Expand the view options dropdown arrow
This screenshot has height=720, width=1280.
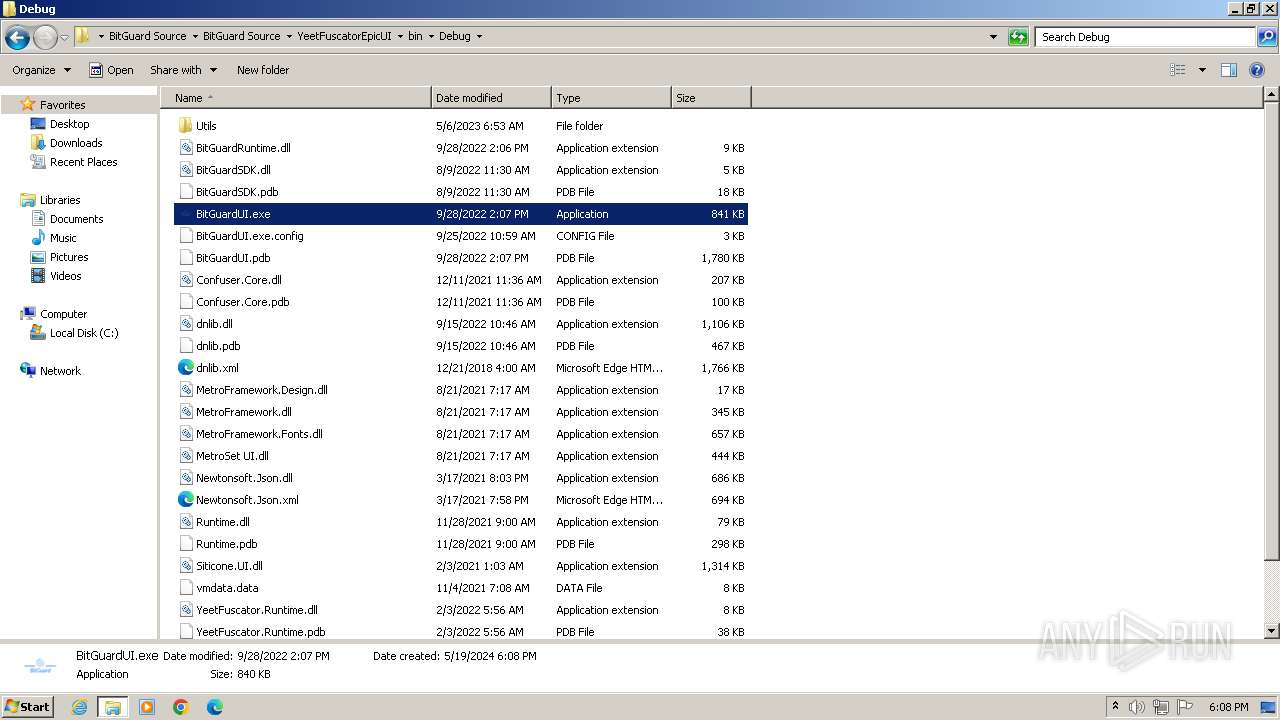(1202, 70)
